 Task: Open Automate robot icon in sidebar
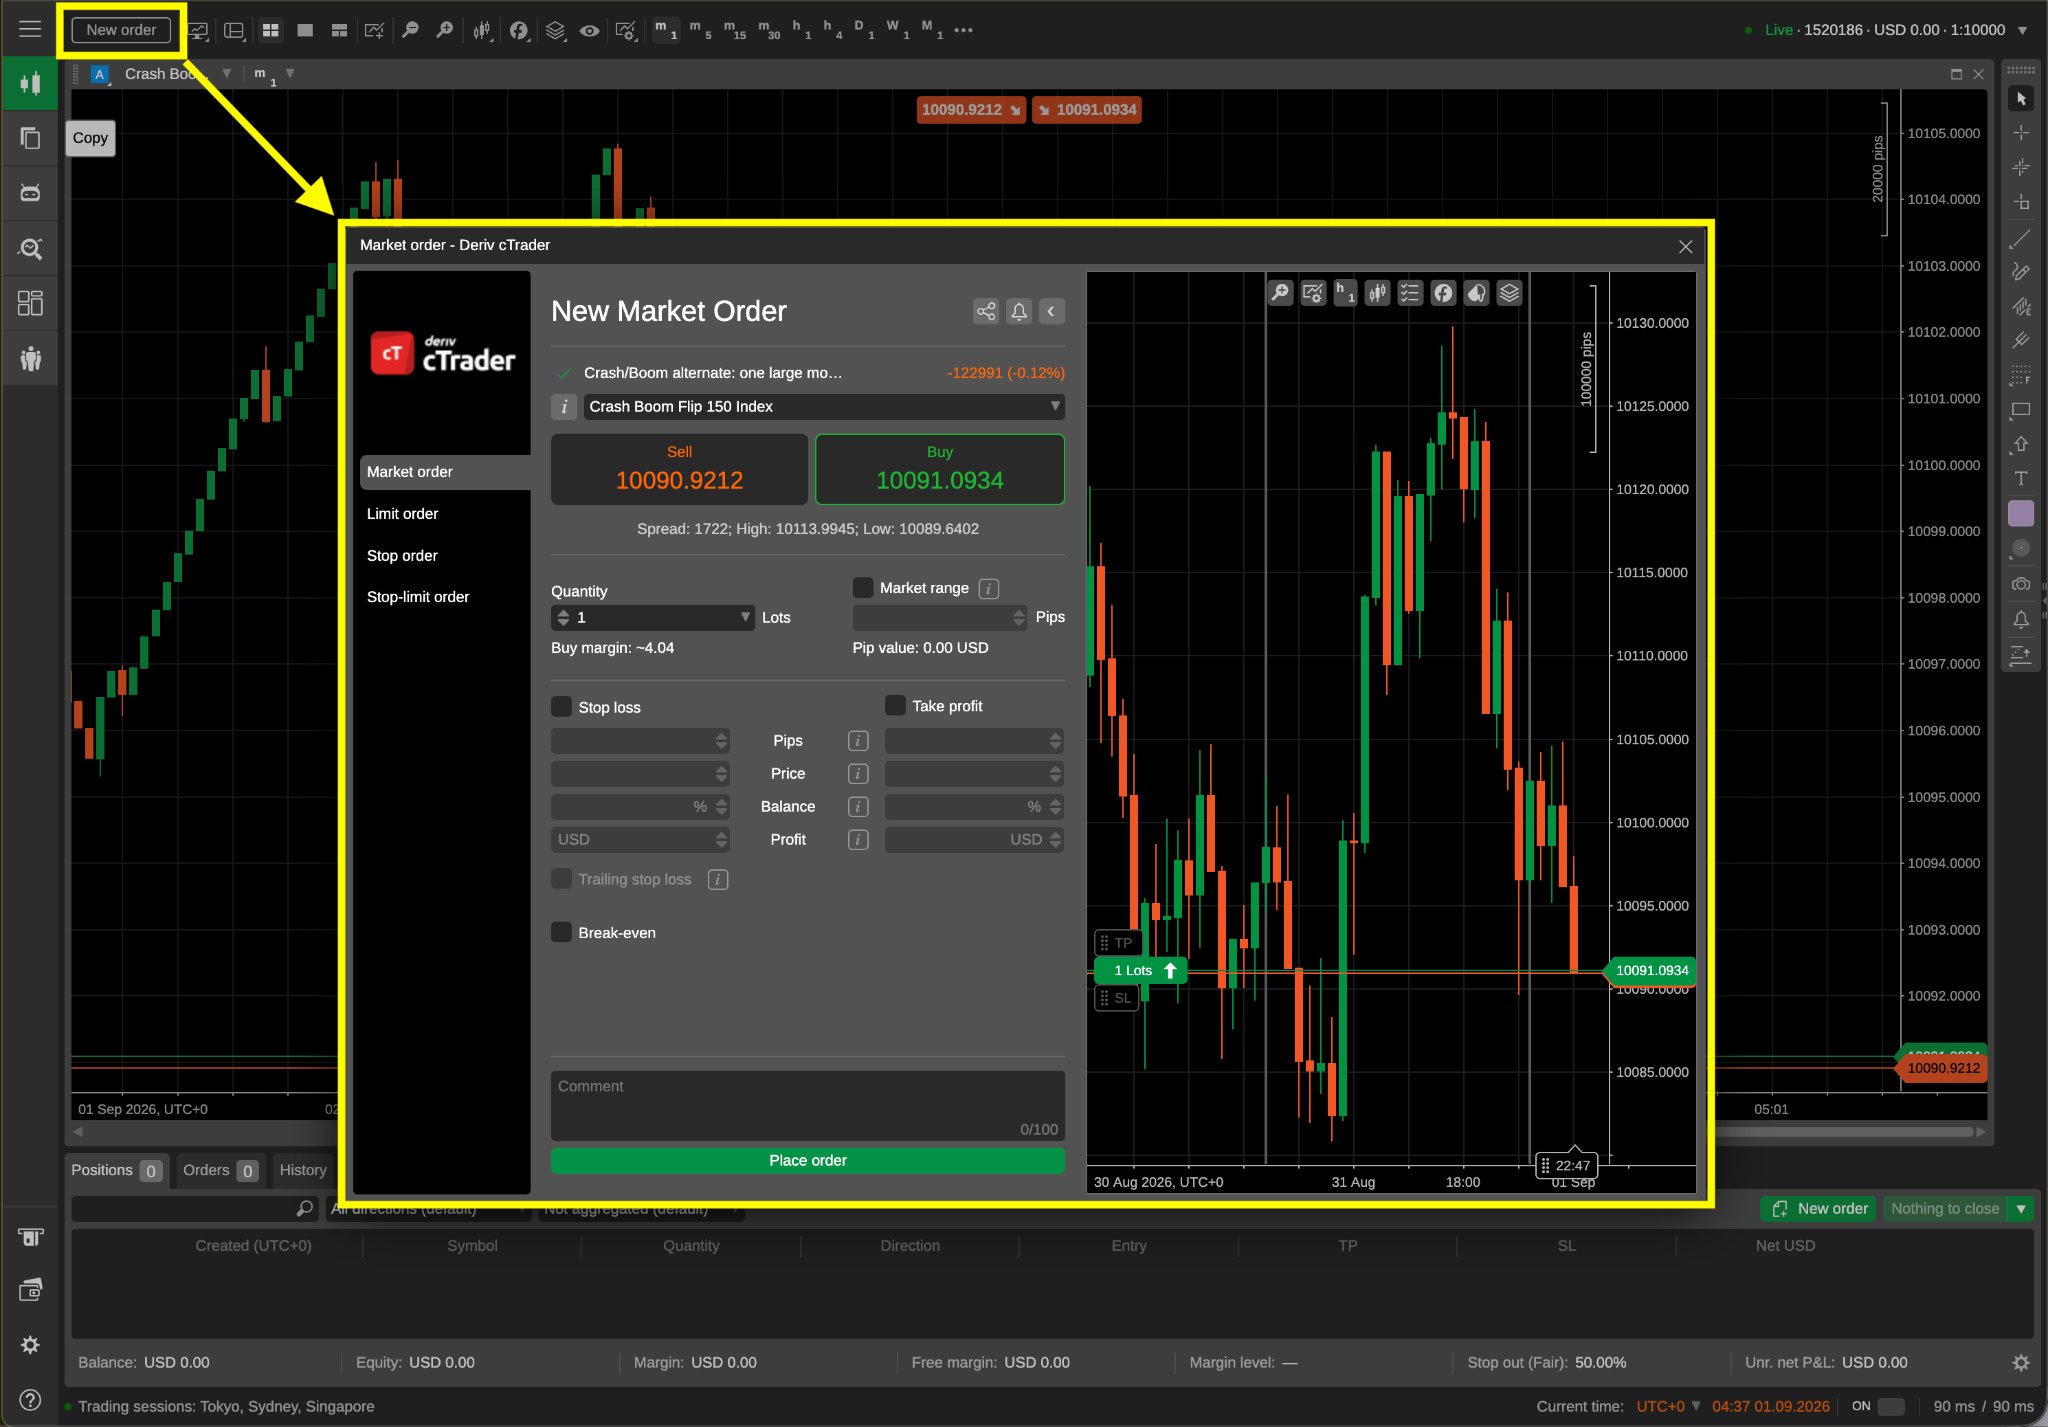tap(30, 192)
